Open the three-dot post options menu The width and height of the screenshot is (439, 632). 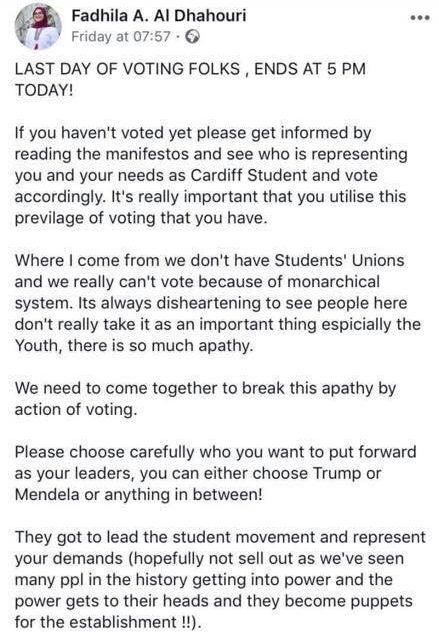point(420,18)
